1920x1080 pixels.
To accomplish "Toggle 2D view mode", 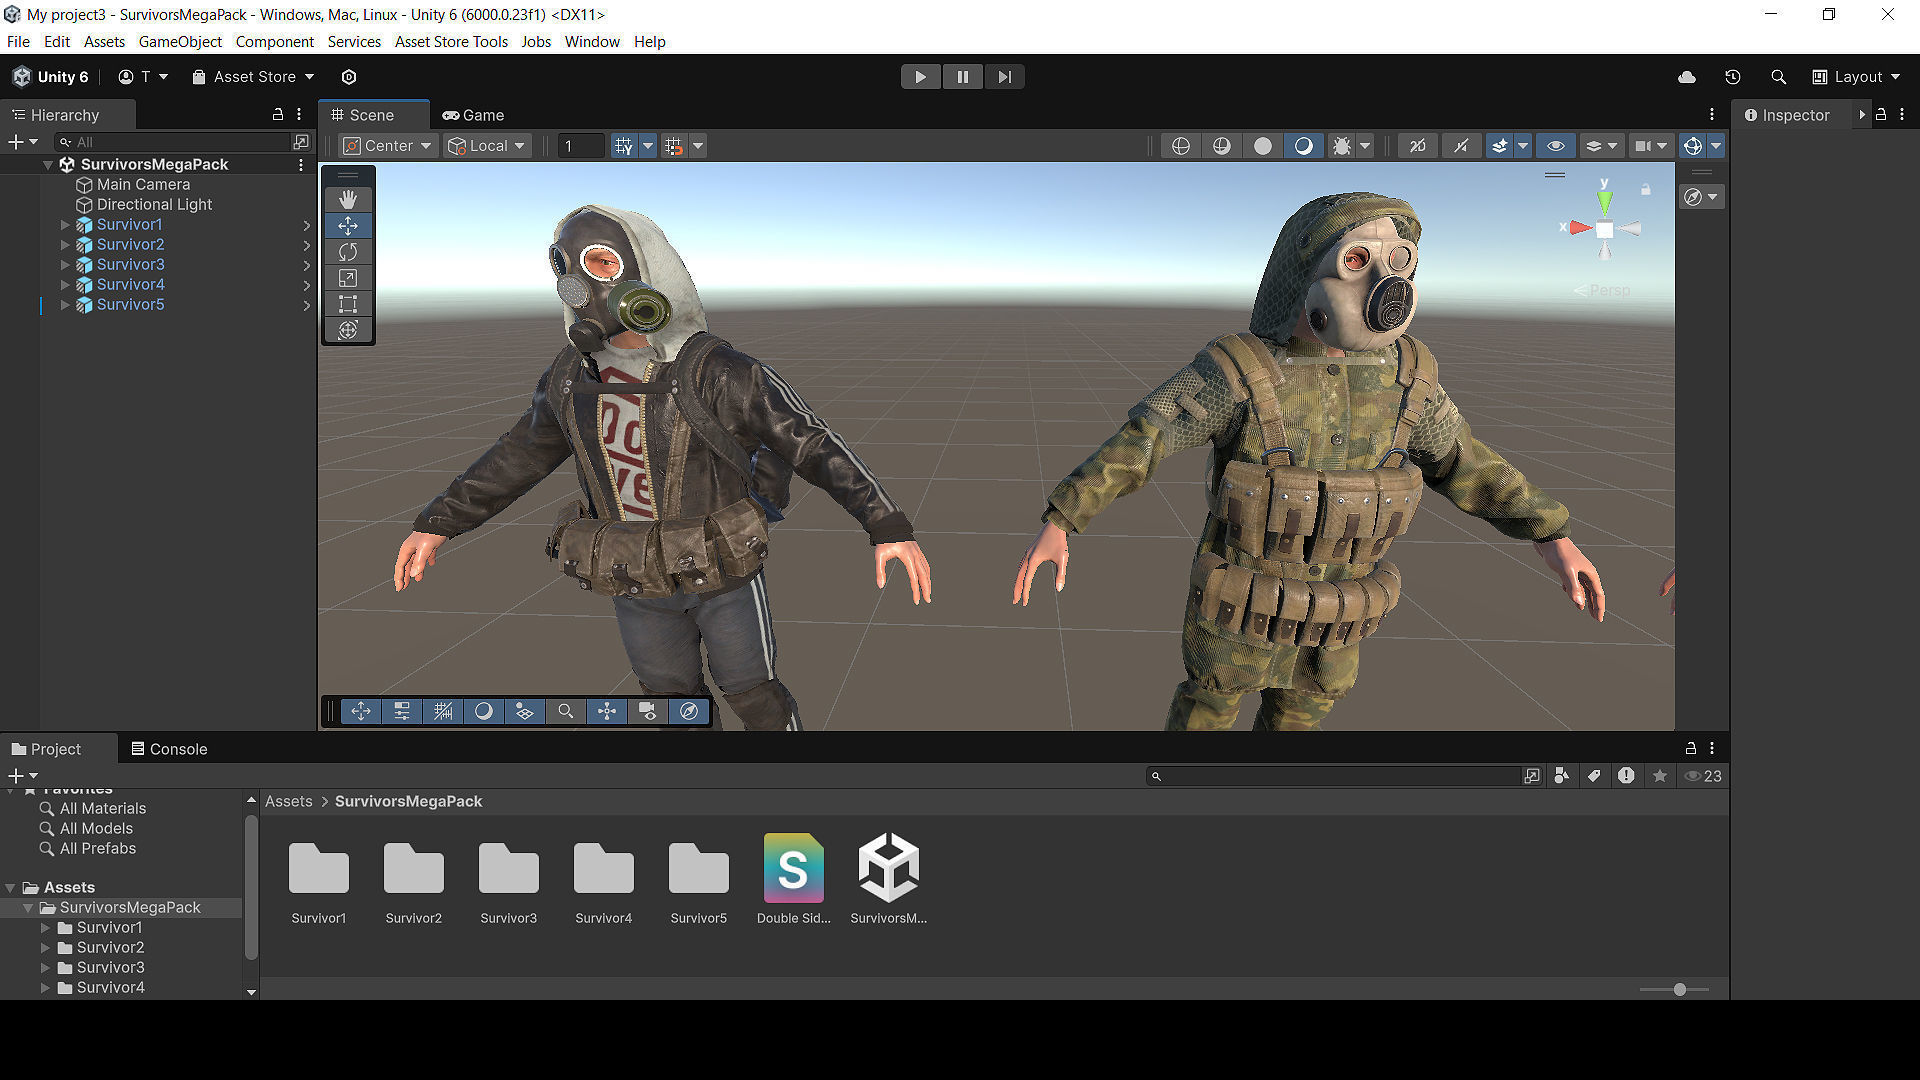I will click(x=1418, y=146).
